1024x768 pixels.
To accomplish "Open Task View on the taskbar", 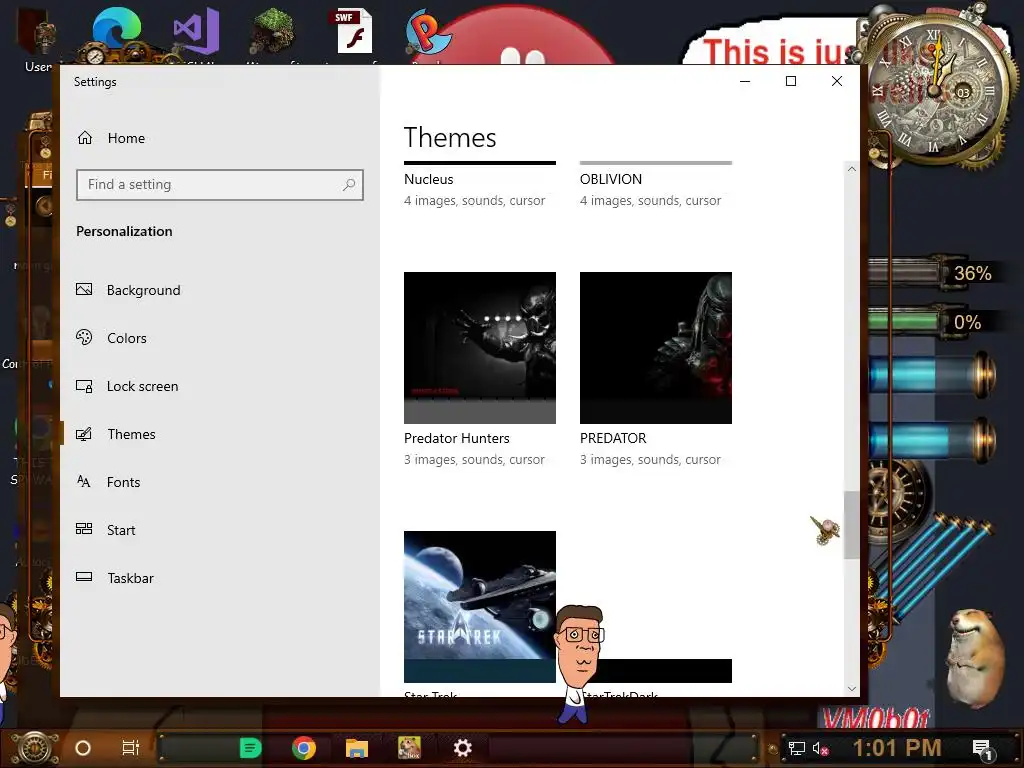I will point(131,748).
